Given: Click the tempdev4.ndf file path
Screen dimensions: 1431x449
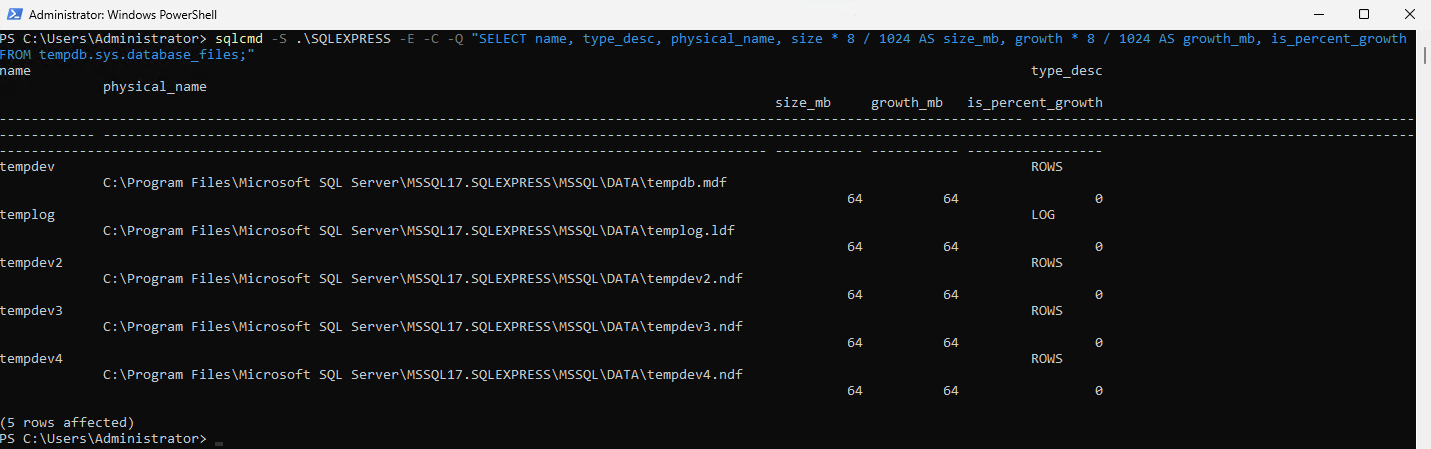Looking at the screenshot, I should tap(423, 375).
